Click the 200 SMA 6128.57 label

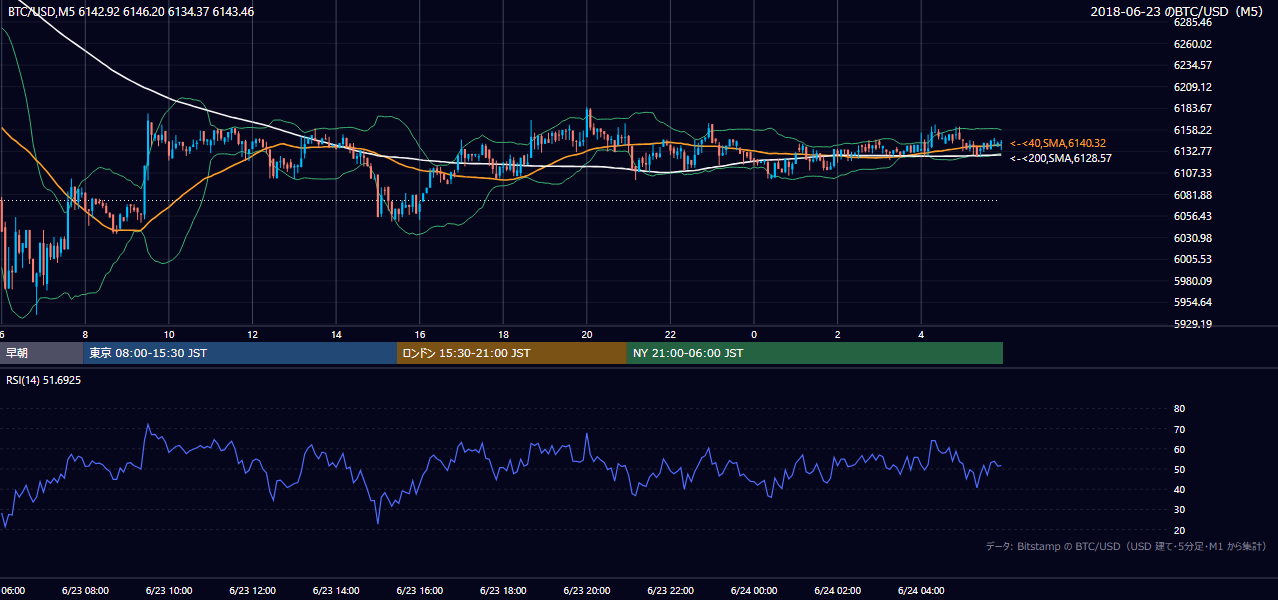click(1060, 158)
